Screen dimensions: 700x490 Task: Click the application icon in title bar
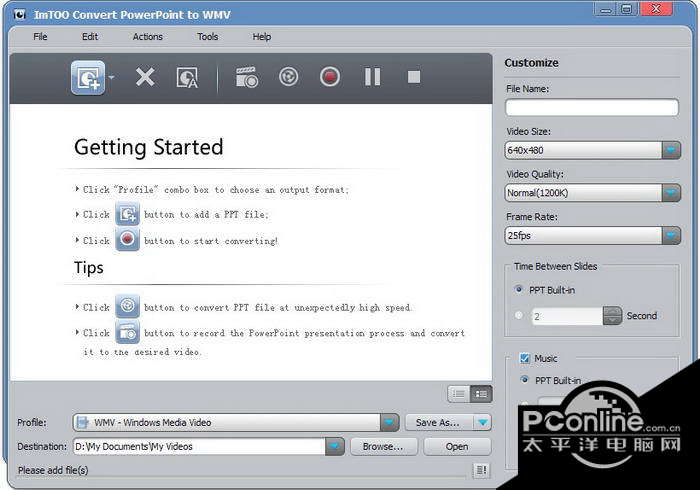click(19, 15)
